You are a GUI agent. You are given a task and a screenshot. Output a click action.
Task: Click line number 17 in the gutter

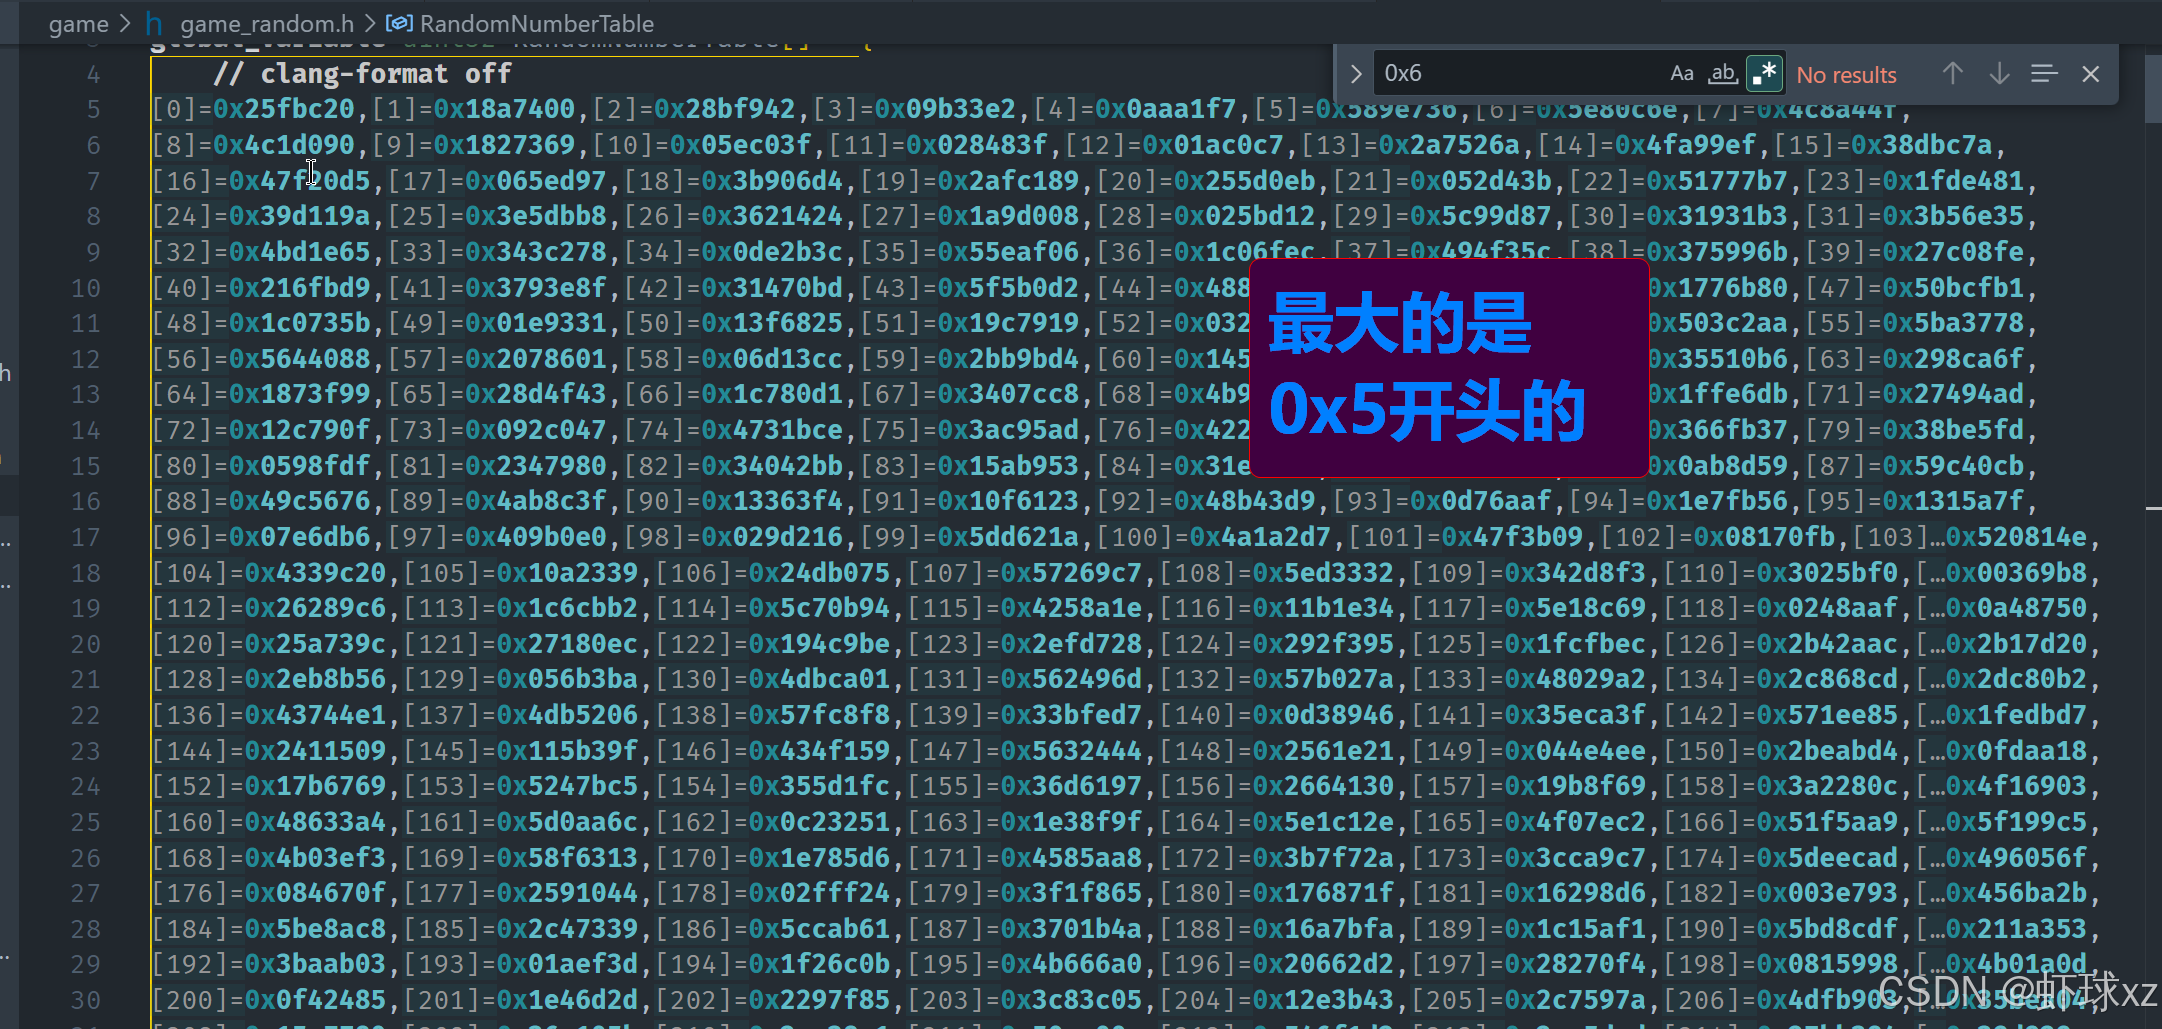tap(86, 538)
